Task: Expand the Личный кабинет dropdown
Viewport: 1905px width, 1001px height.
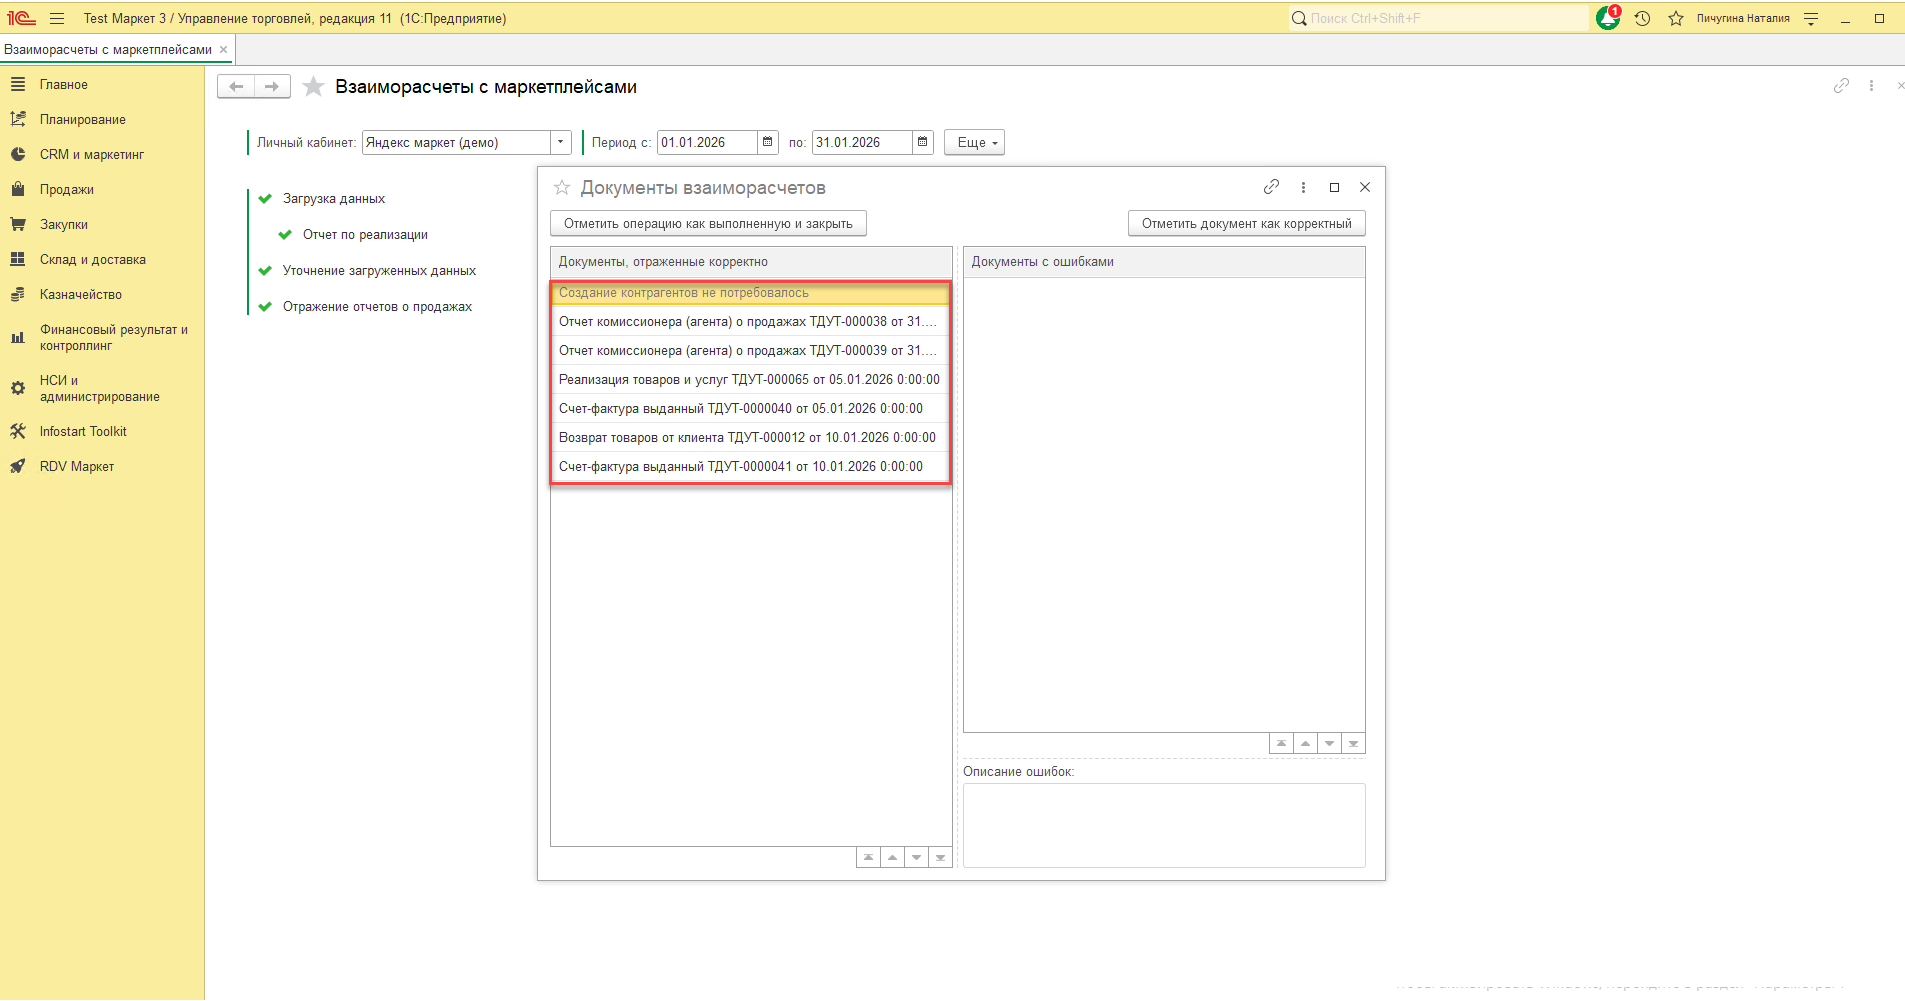Action: click(561, 142)
